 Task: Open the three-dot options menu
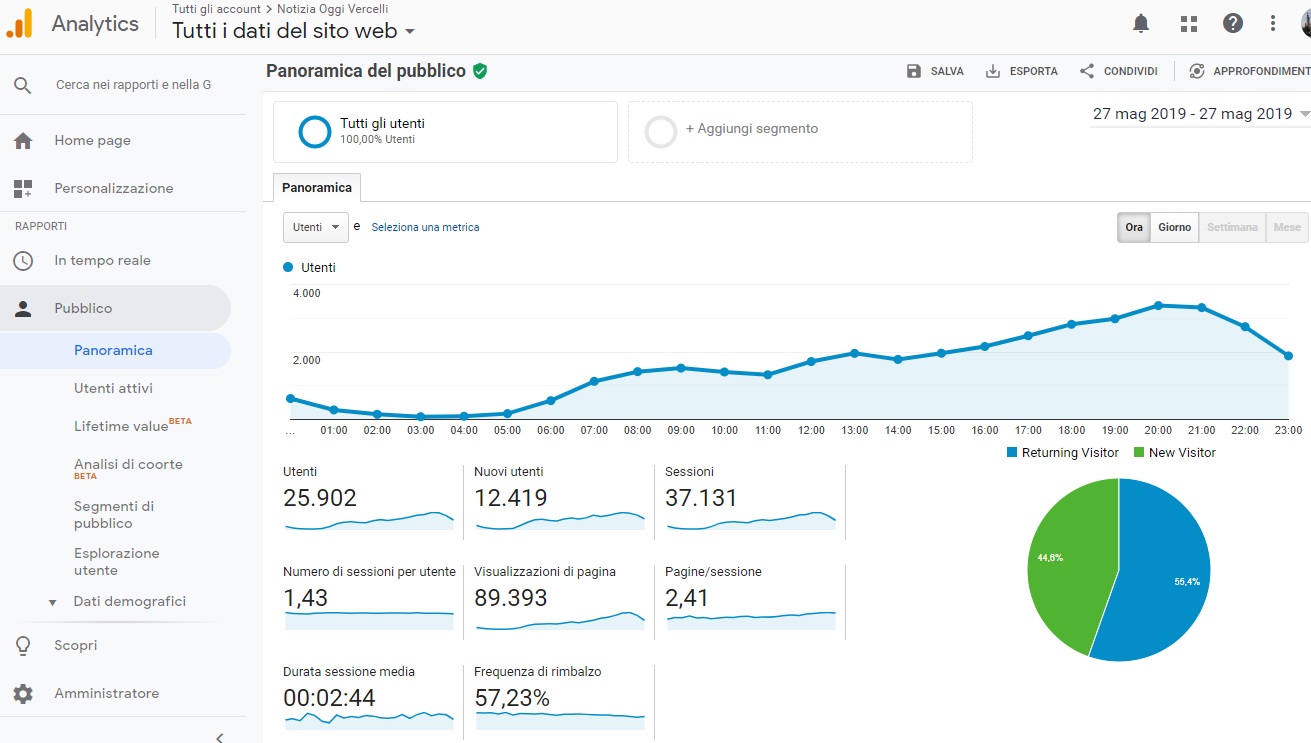pyautogui.click(x=1273, y=24)
